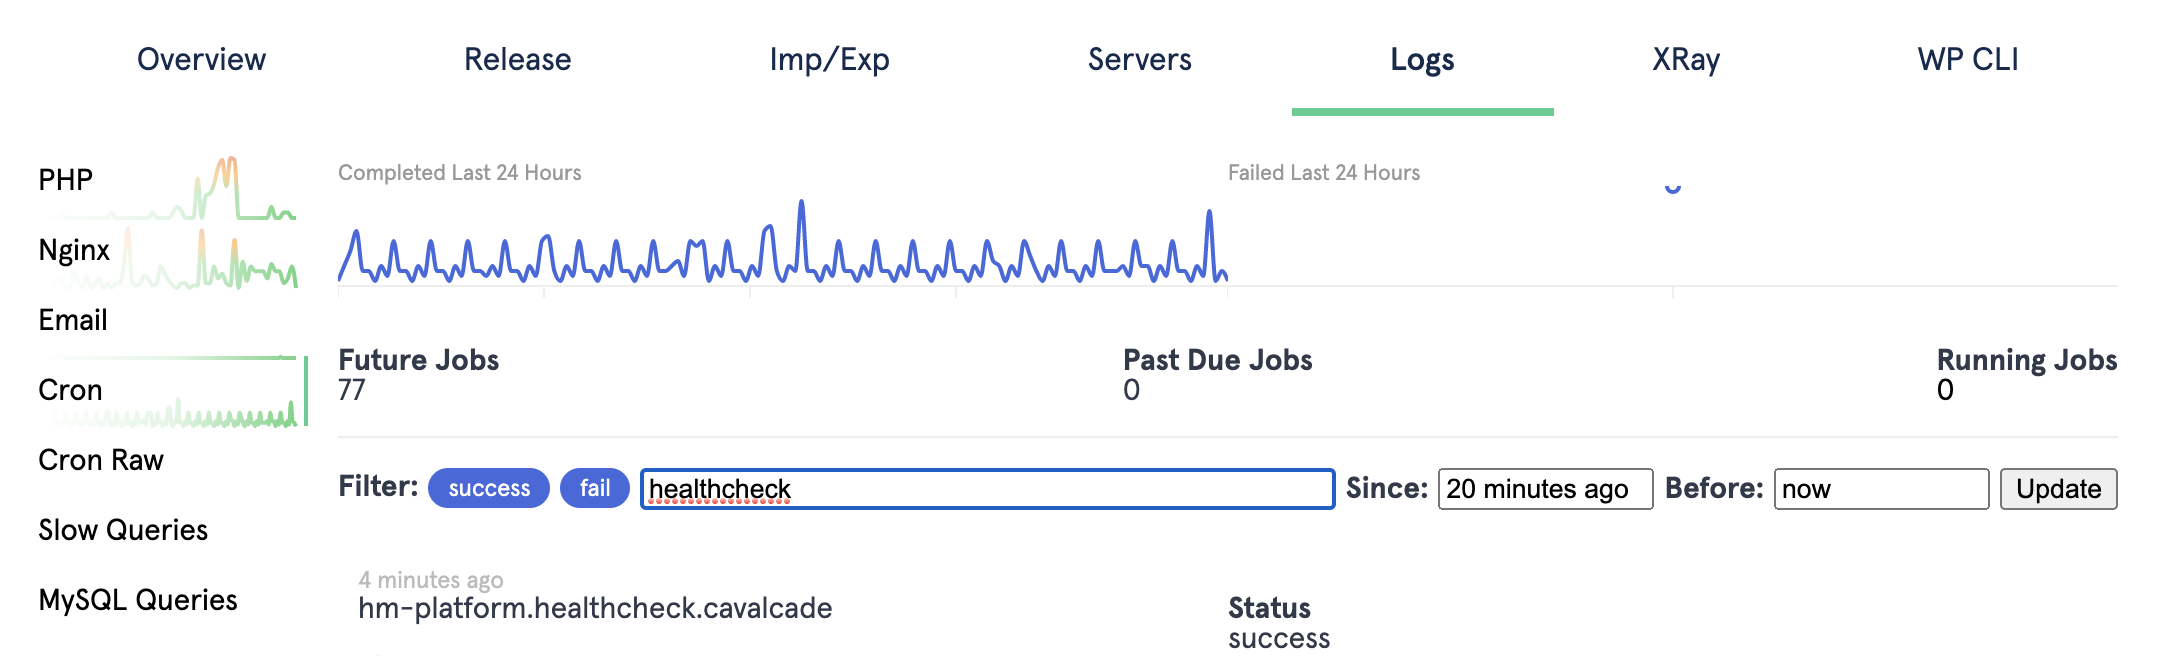Go to the Servers tab
Screen dimensions: 2166x656
pos(1139,60)
